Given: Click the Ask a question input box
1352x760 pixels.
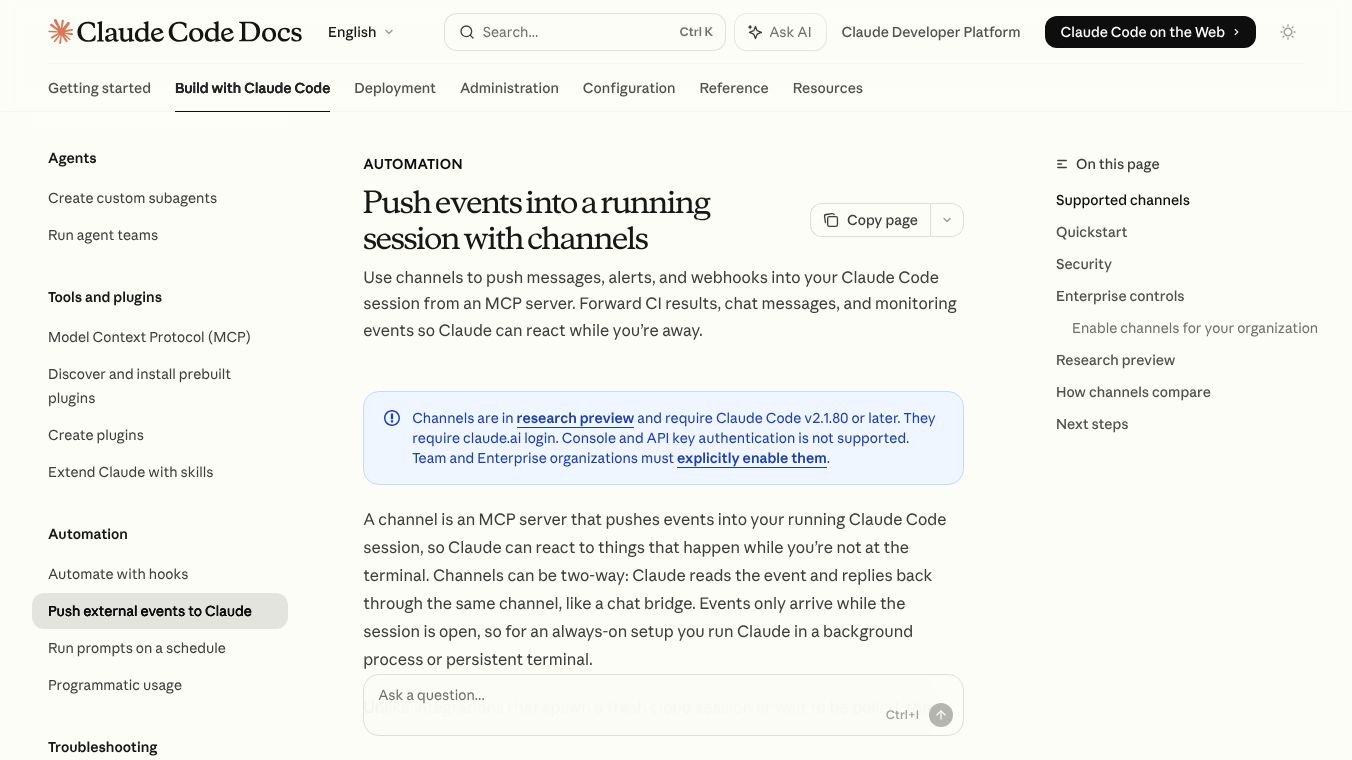Looking at the screenshot, I should pos(663,705).
